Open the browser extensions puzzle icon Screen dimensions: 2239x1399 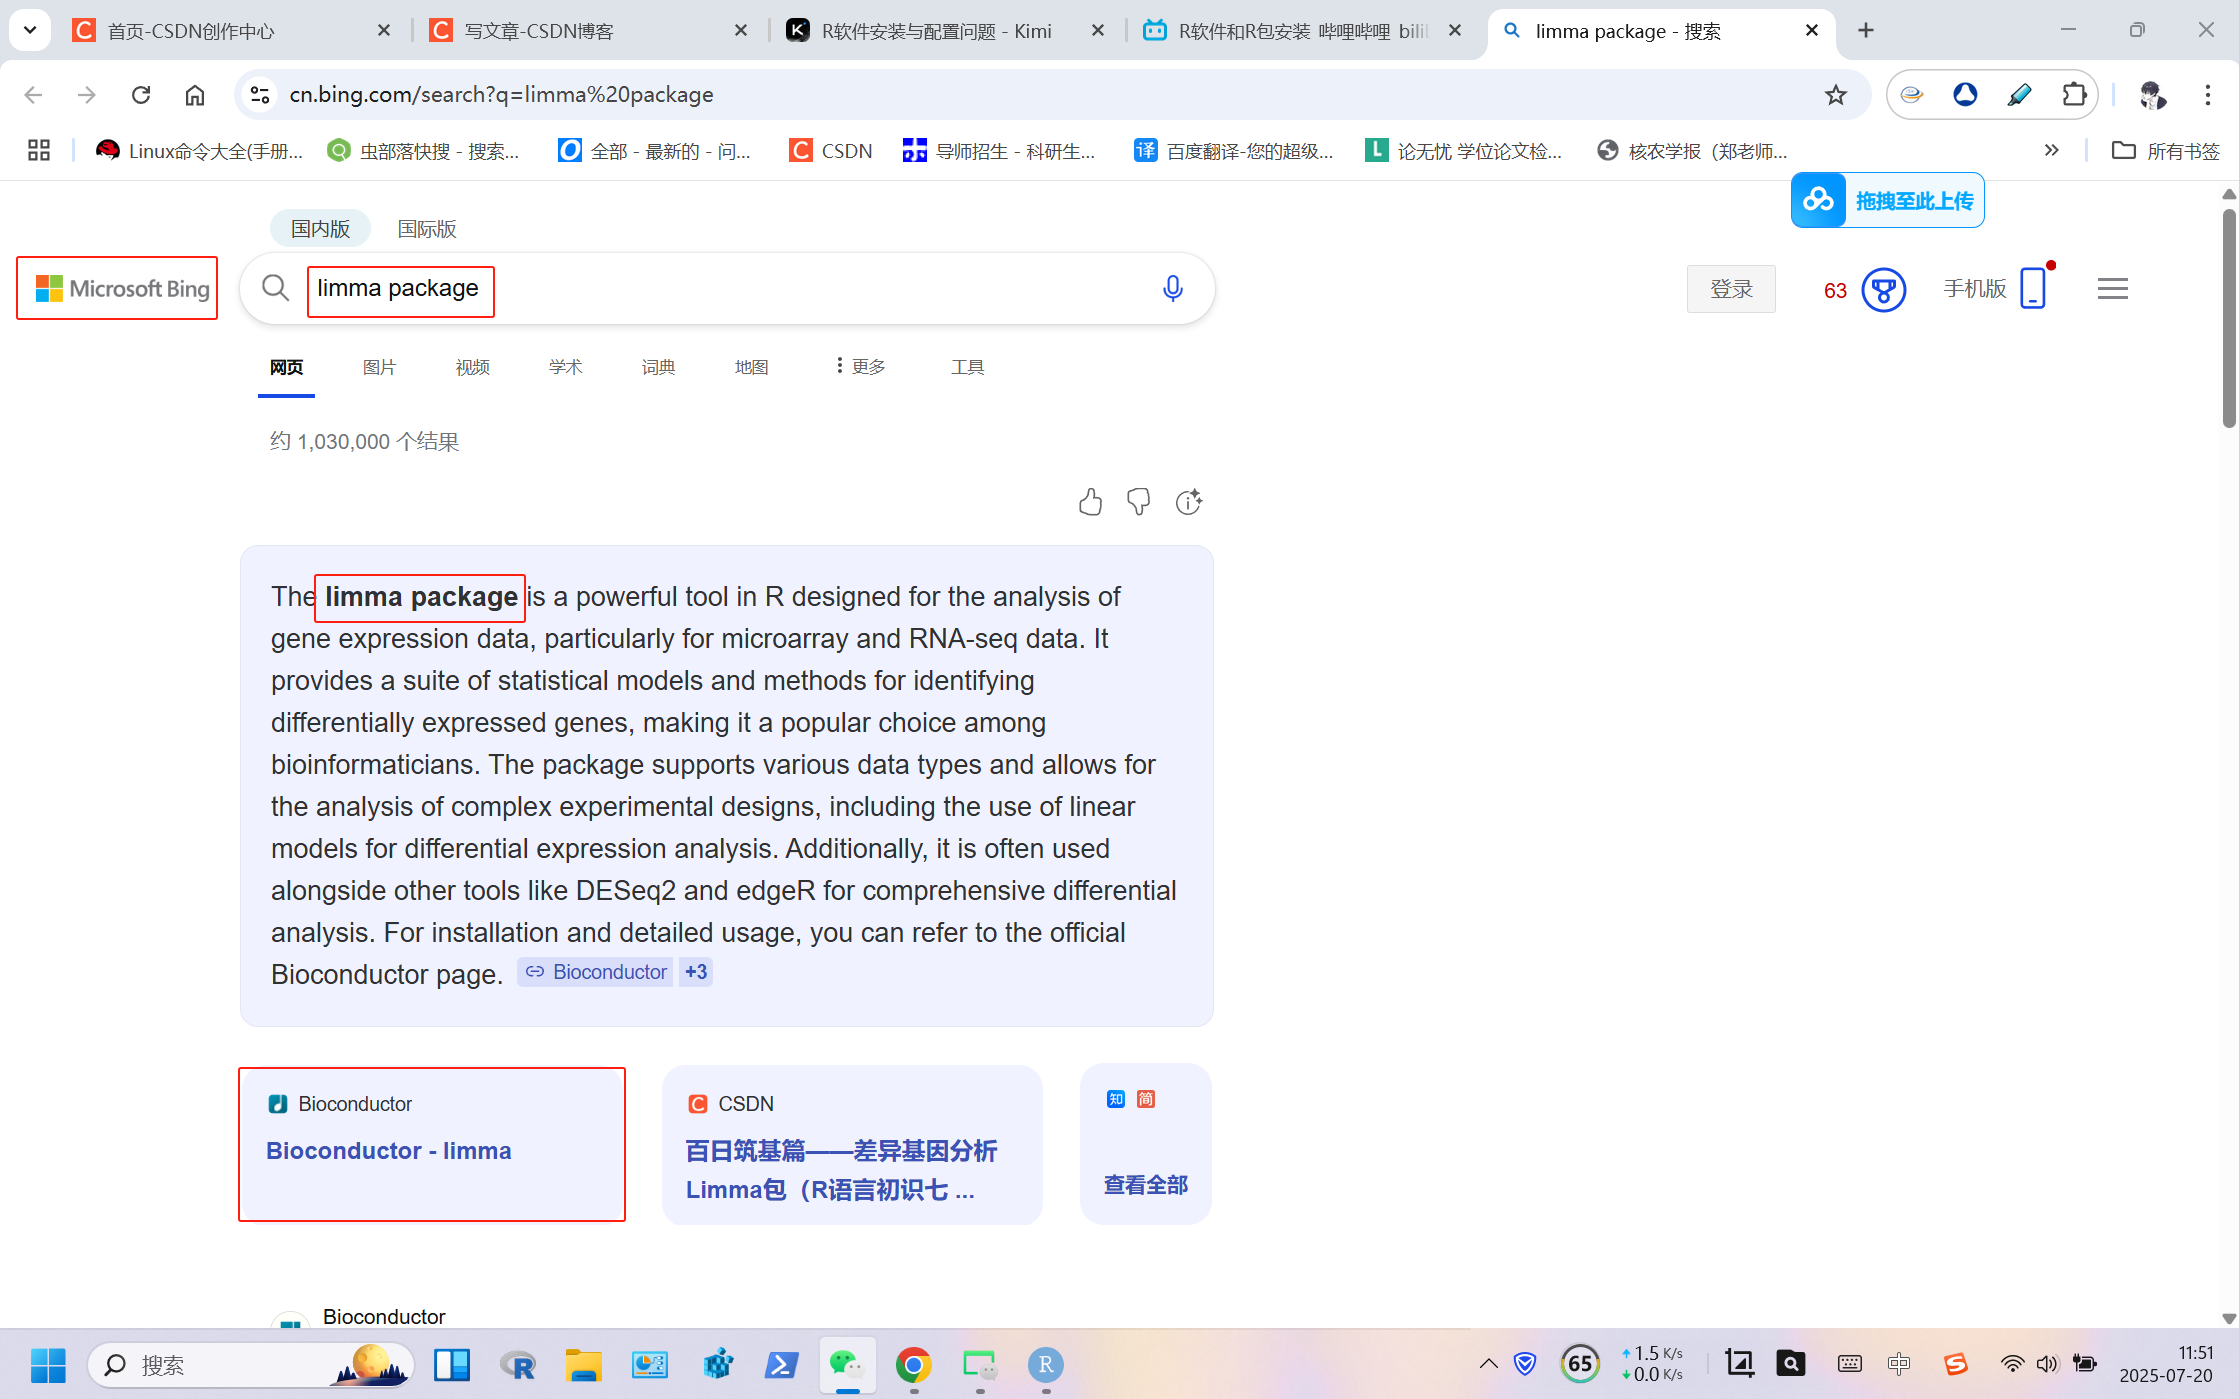tap(2074, 94)
